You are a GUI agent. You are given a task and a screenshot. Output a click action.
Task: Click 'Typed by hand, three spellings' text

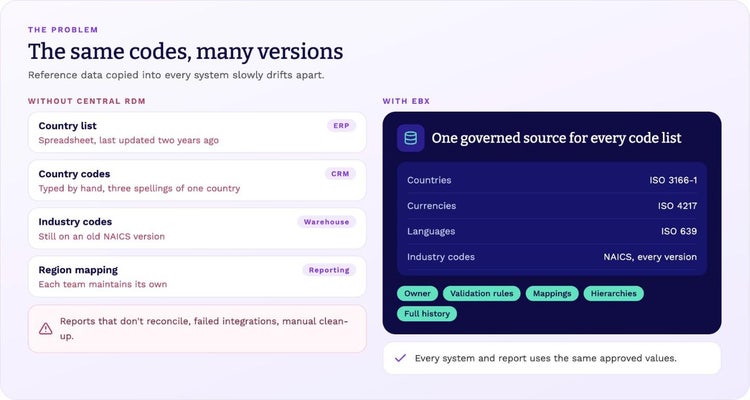point(103,189)
